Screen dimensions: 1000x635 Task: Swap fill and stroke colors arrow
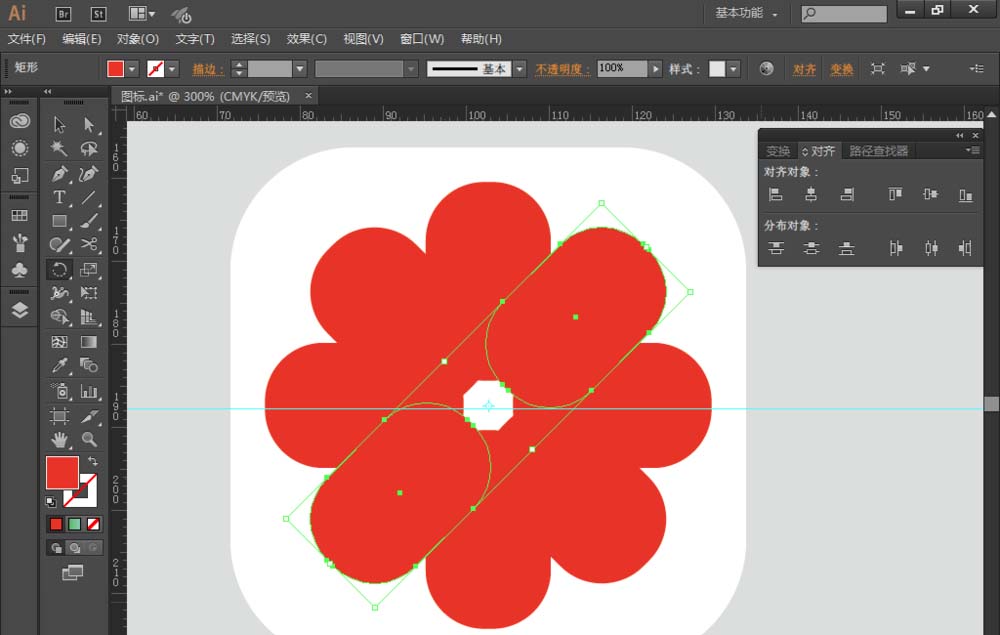point(92,461)
